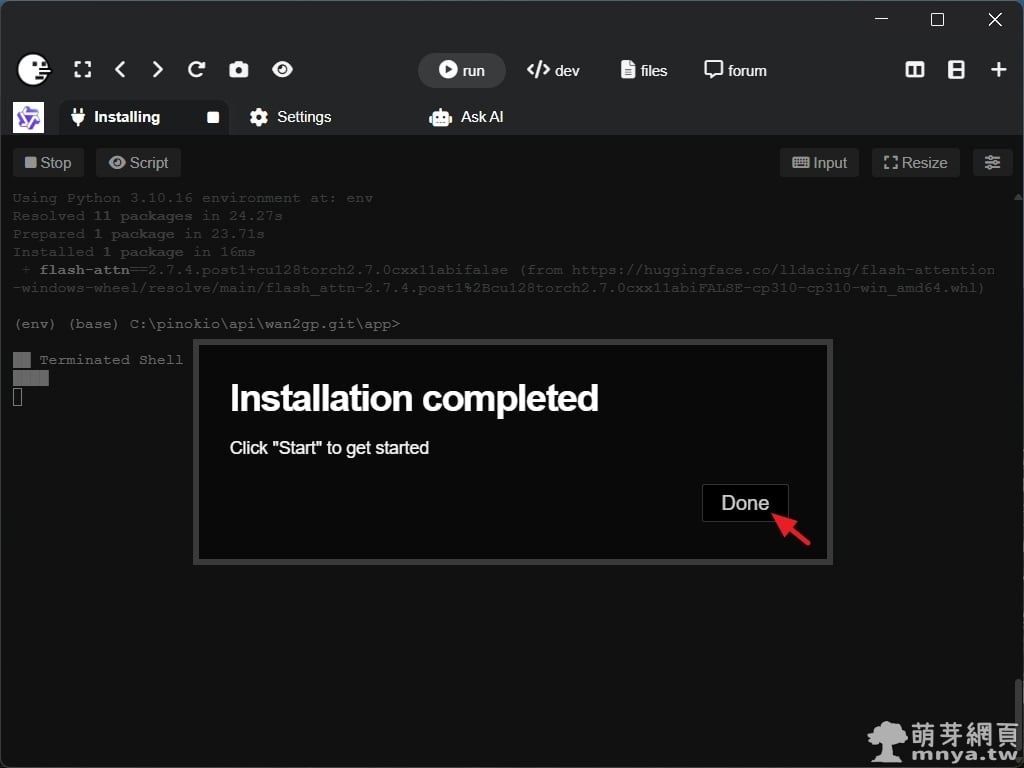
Task: Click the Wan2GP app logo icon
Action: 28,118
